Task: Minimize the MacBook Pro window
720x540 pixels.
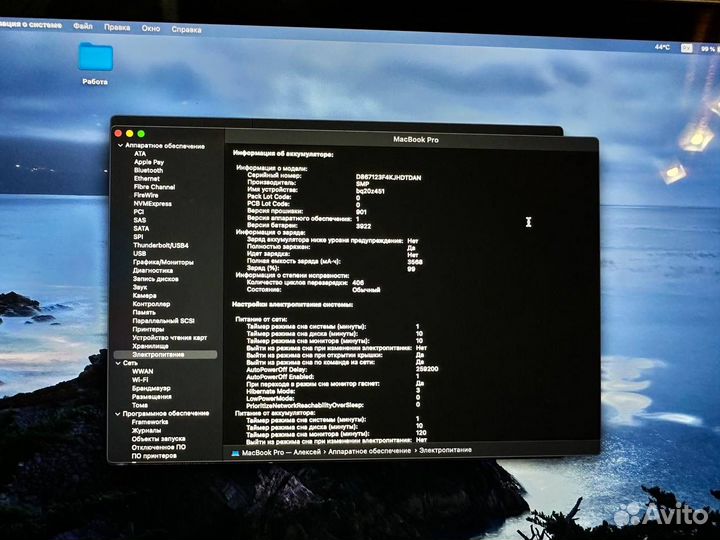Action: [129, 134]
